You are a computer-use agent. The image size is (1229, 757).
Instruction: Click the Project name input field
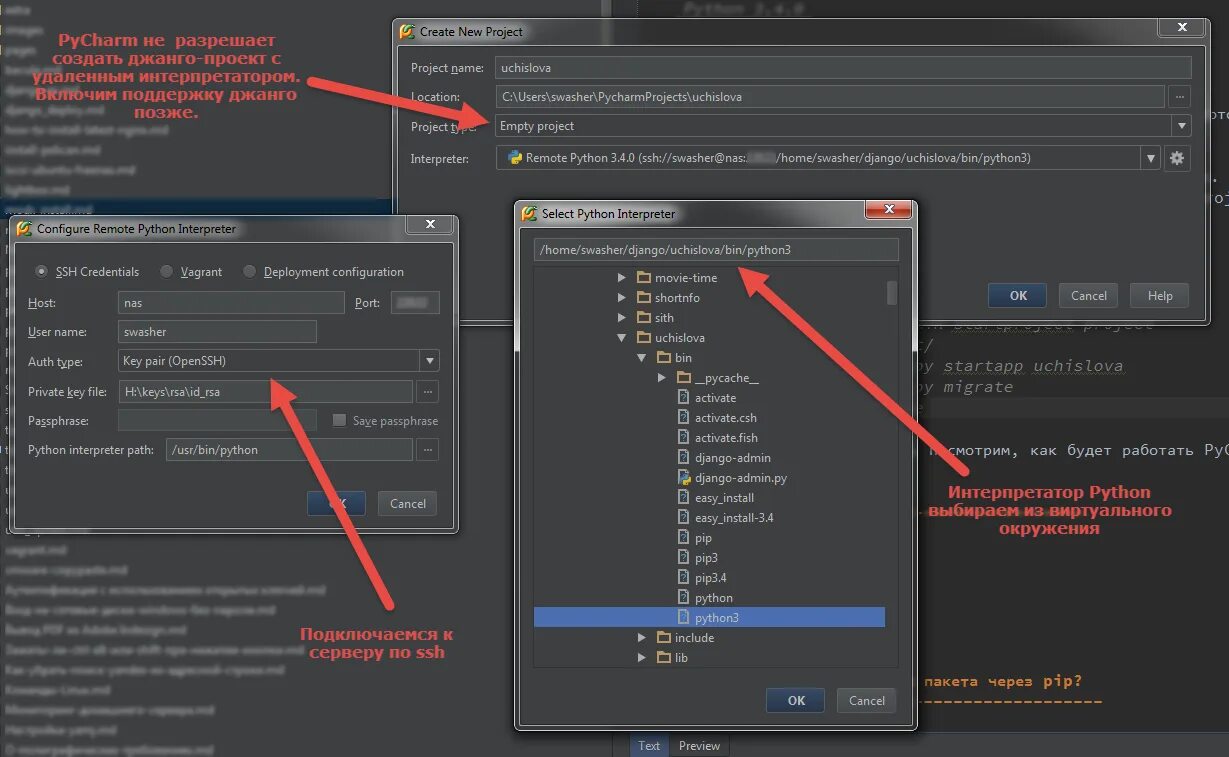843,68
